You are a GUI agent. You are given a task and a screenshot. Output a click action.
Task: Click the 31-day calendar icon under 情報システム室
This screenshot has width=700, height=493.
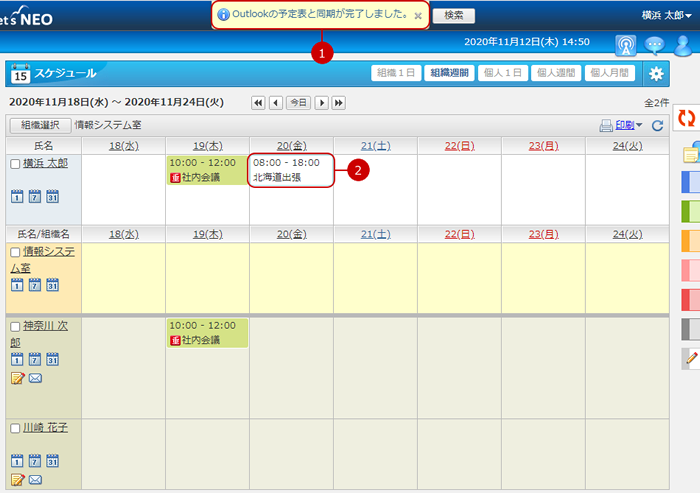click(x=53, y=285)
